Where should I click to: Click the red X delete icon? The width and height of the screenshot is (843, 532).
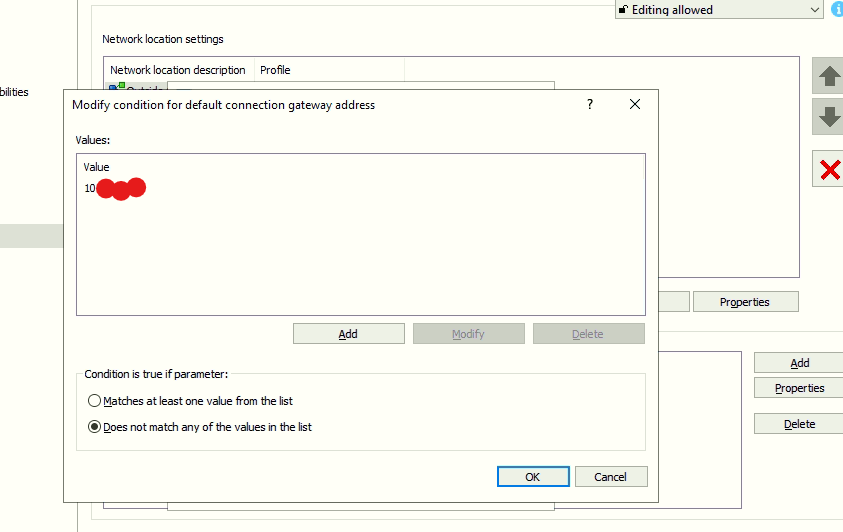pos(828,170)
